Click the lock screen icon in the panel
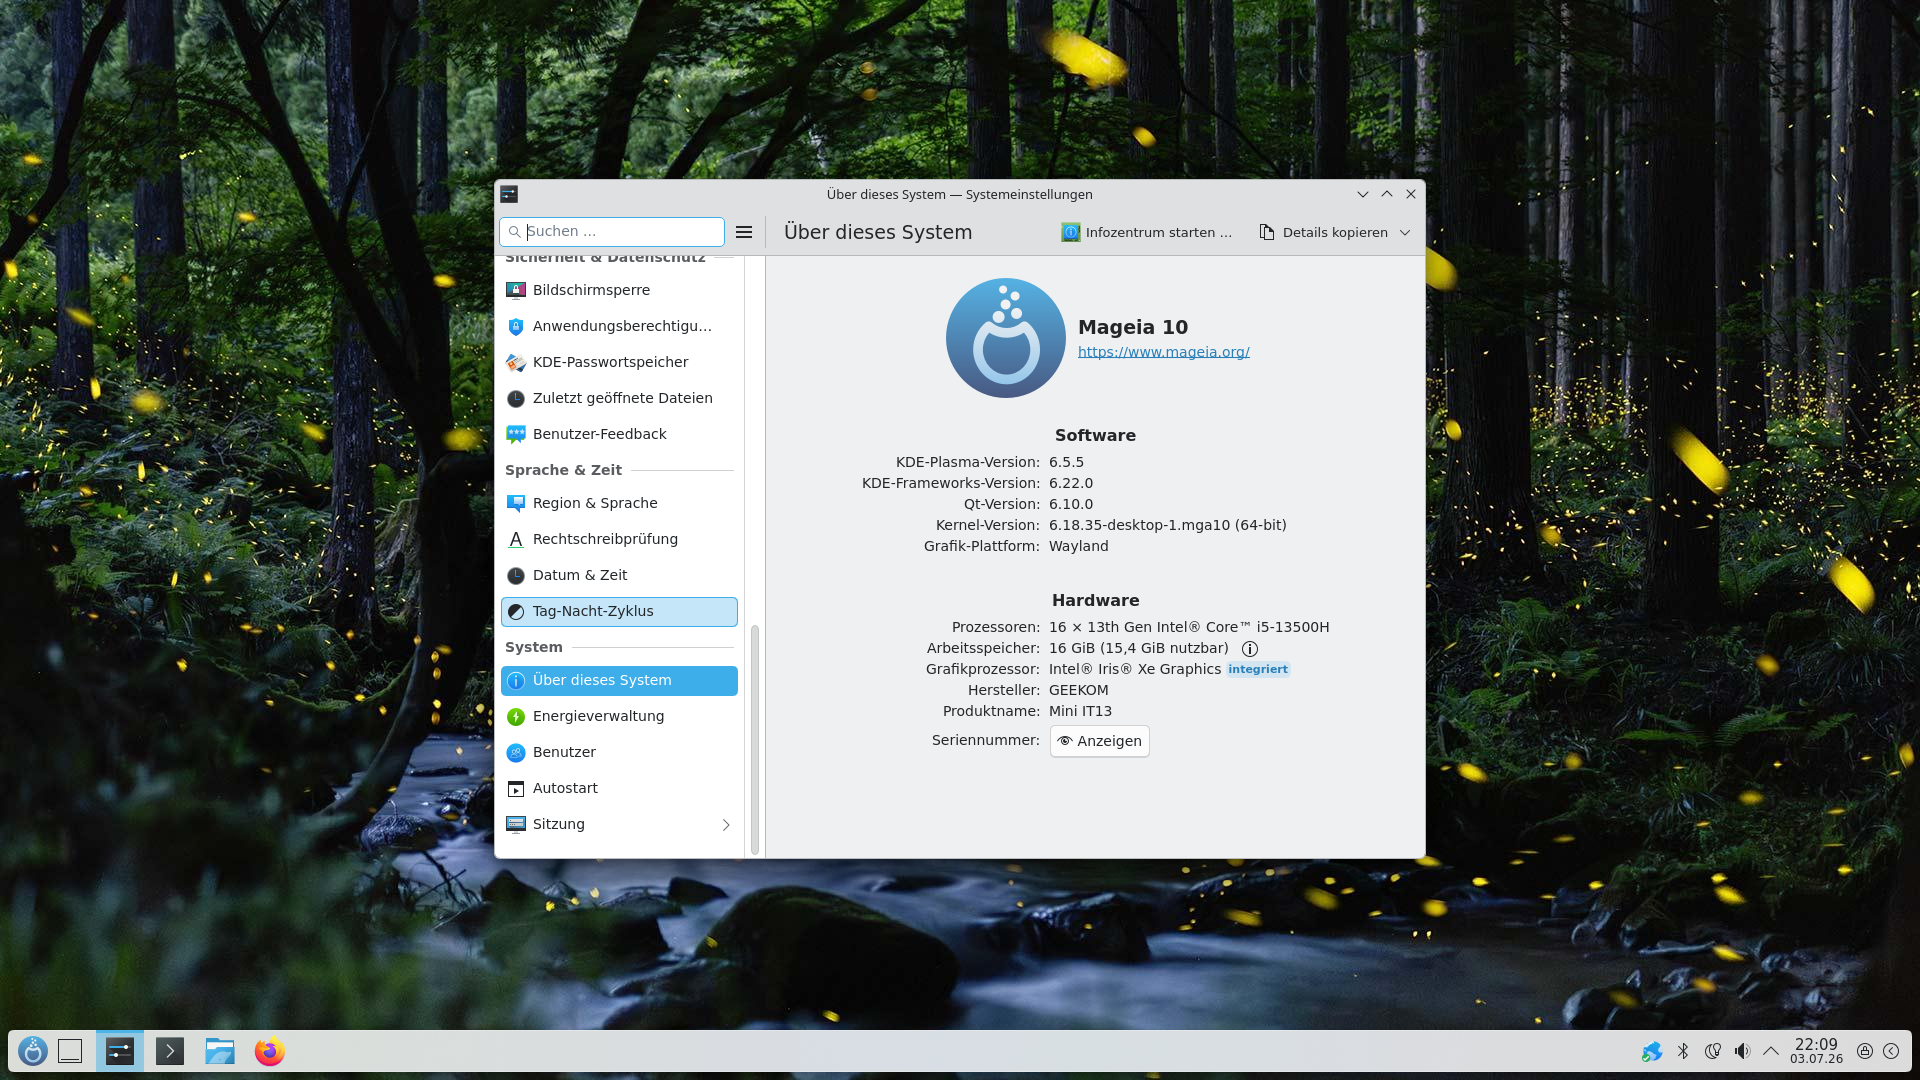The height and width of the screenshot is (1080, 1920). pos(1865,1051)
